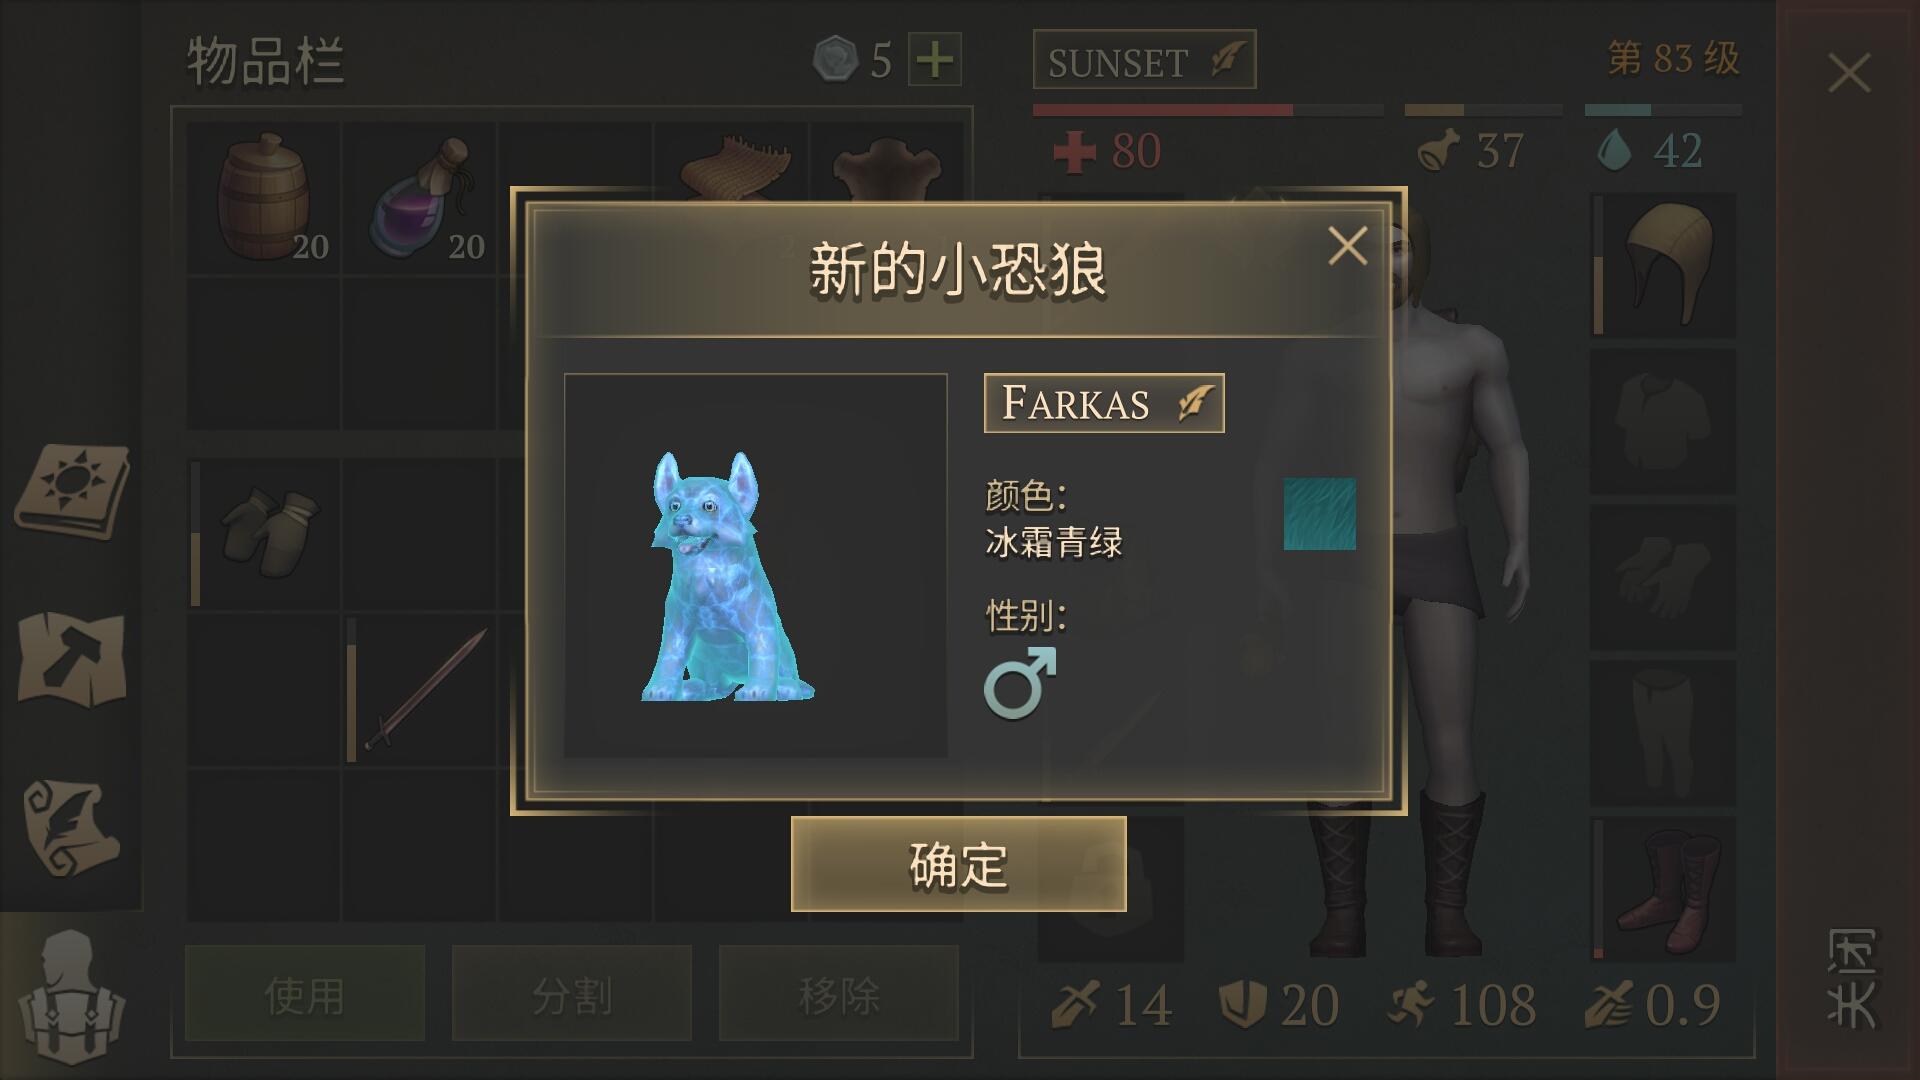
Task: Select the frost teal color swatch
Action: click(1320, 514)
